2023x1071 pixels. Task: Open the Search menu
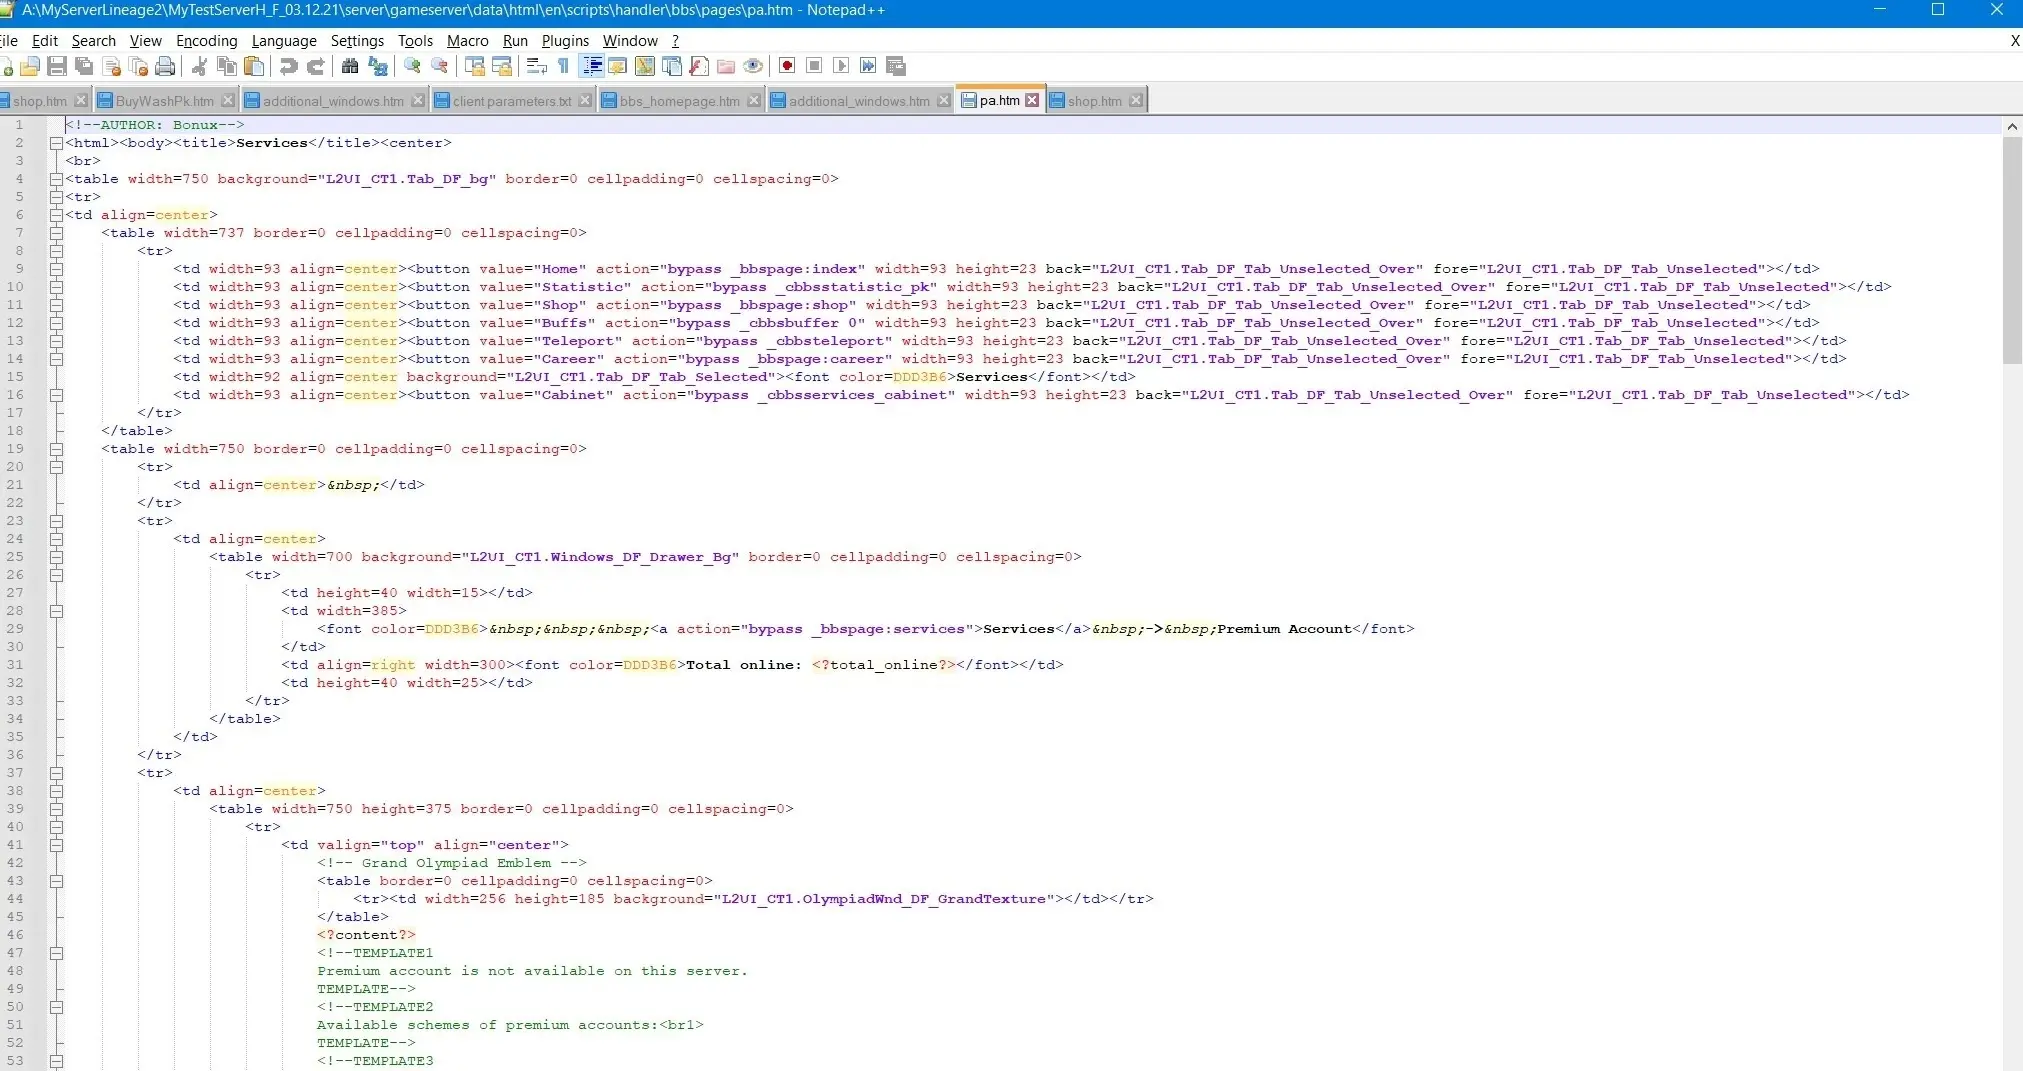[93, 41]
